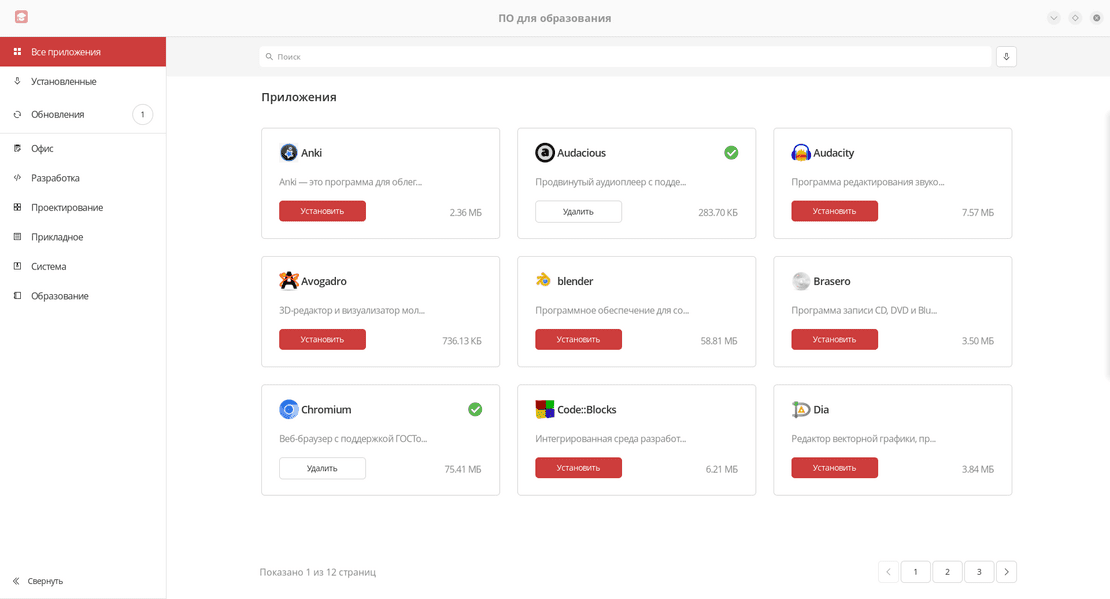Screen dimensions: 1110x599
Task: Select the Прикладное category
Action: pyautogui.click(x=83, y=236)
